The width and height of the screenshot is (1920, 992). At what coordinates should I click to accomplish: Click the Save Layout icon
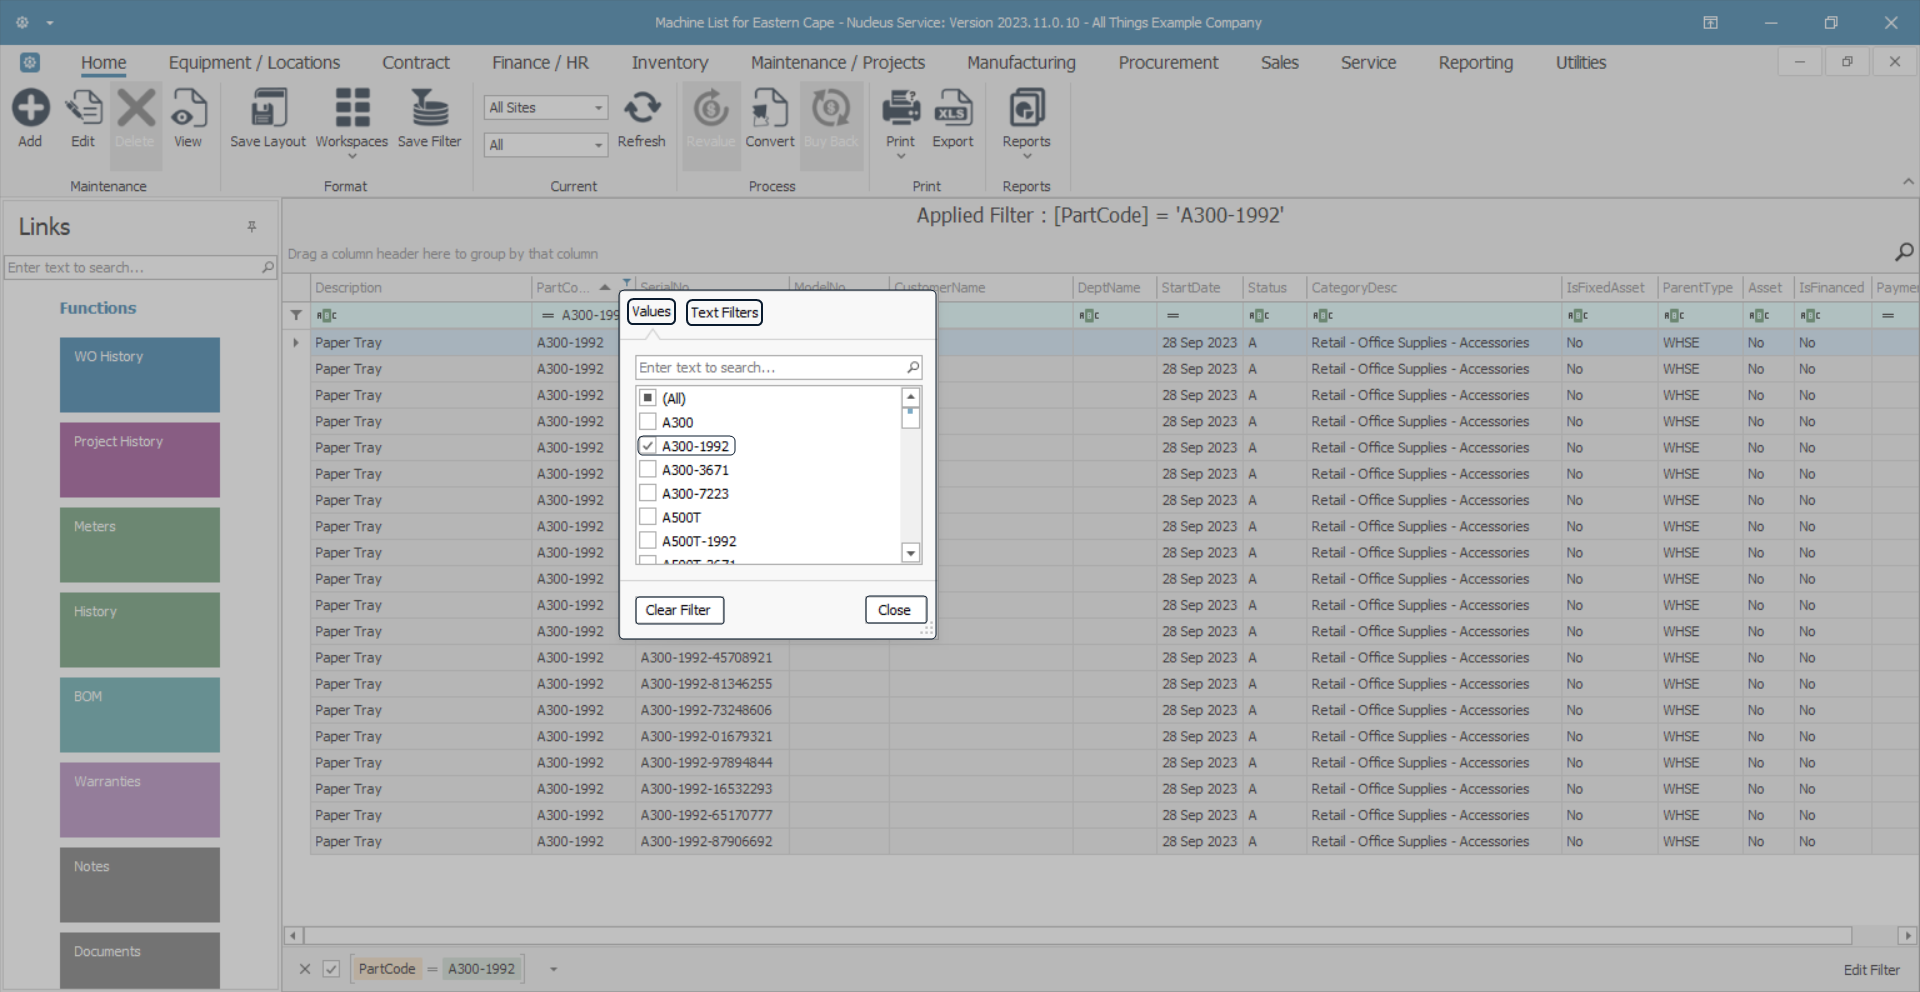pos(268,110)
